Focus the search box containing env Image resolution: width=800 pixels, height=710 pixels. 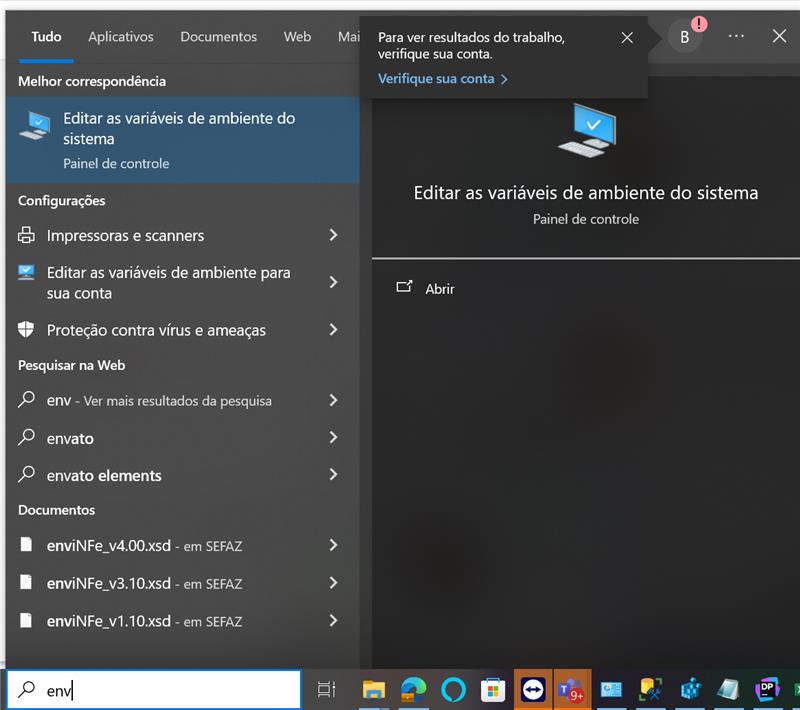[x=154, y=690]
